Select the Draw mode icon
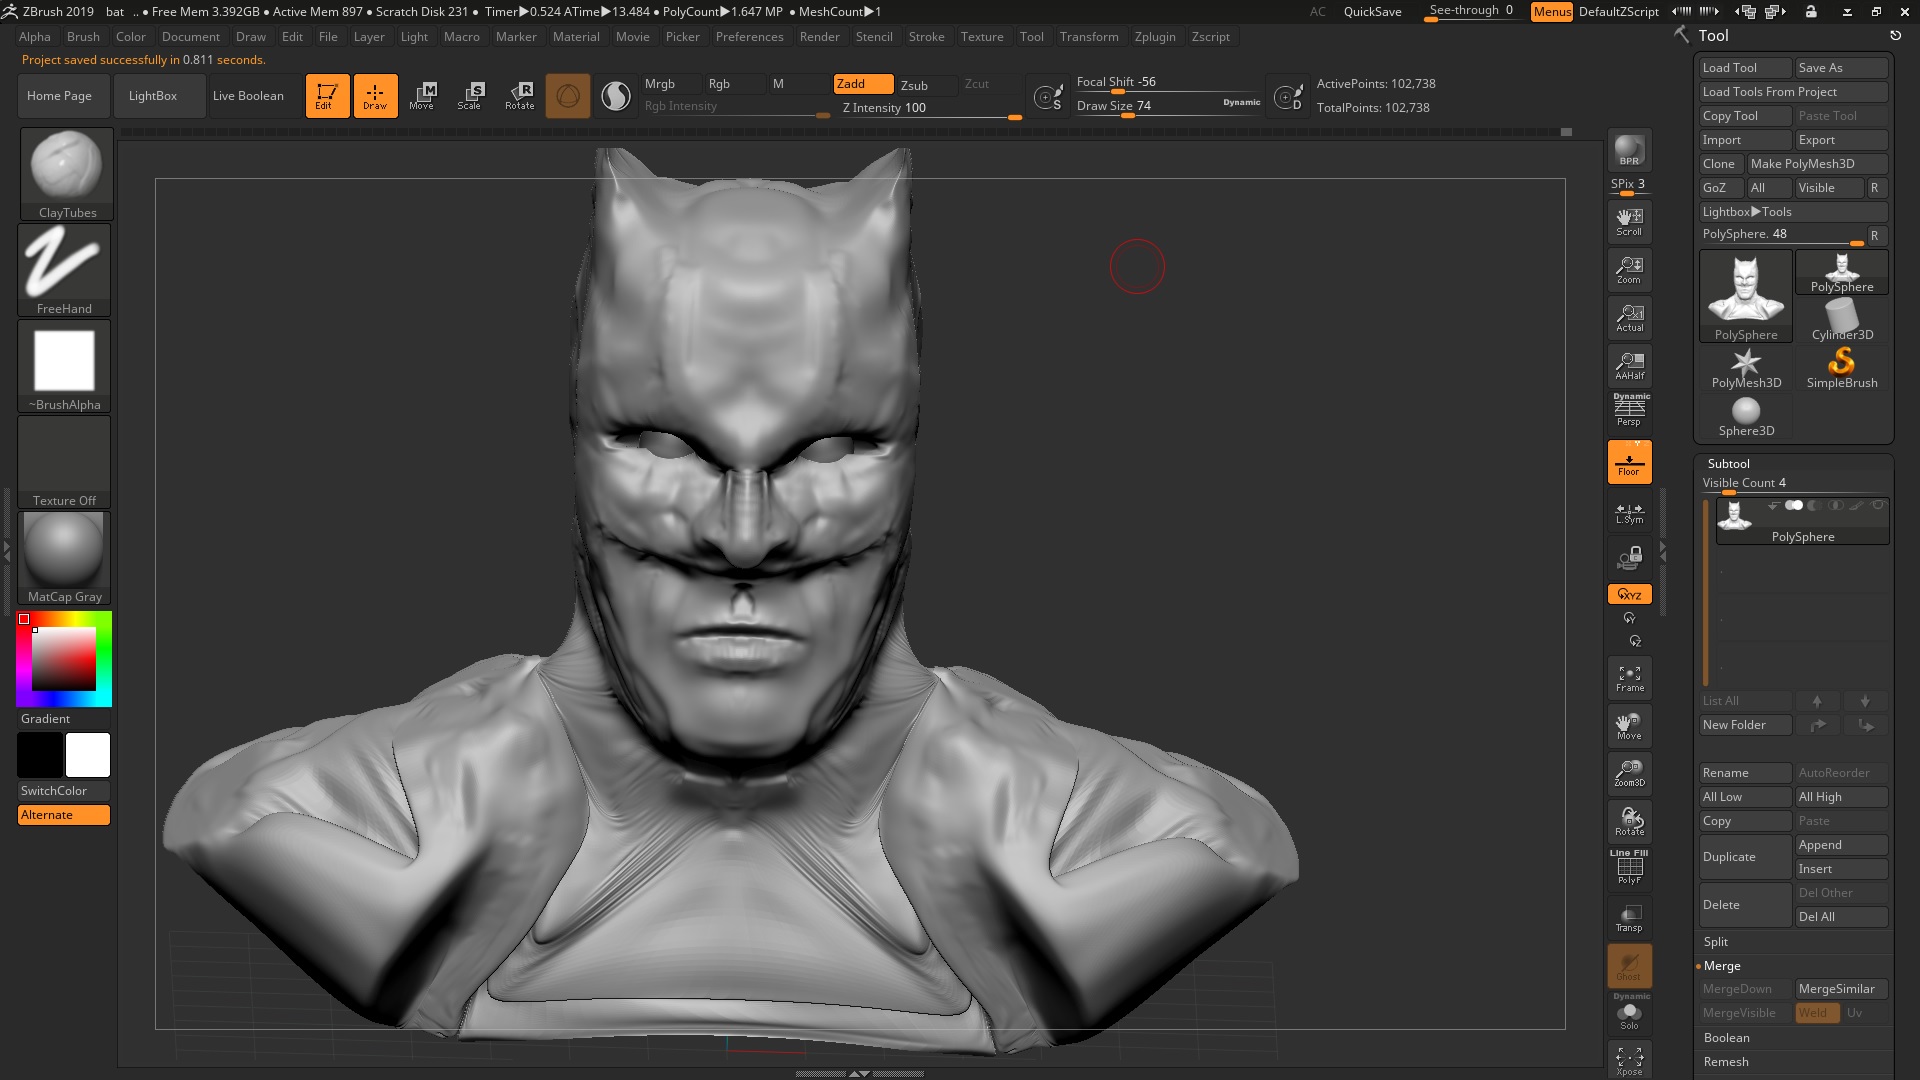Viewport: 1920px width, 1080px height. click(x=375, y=96)
